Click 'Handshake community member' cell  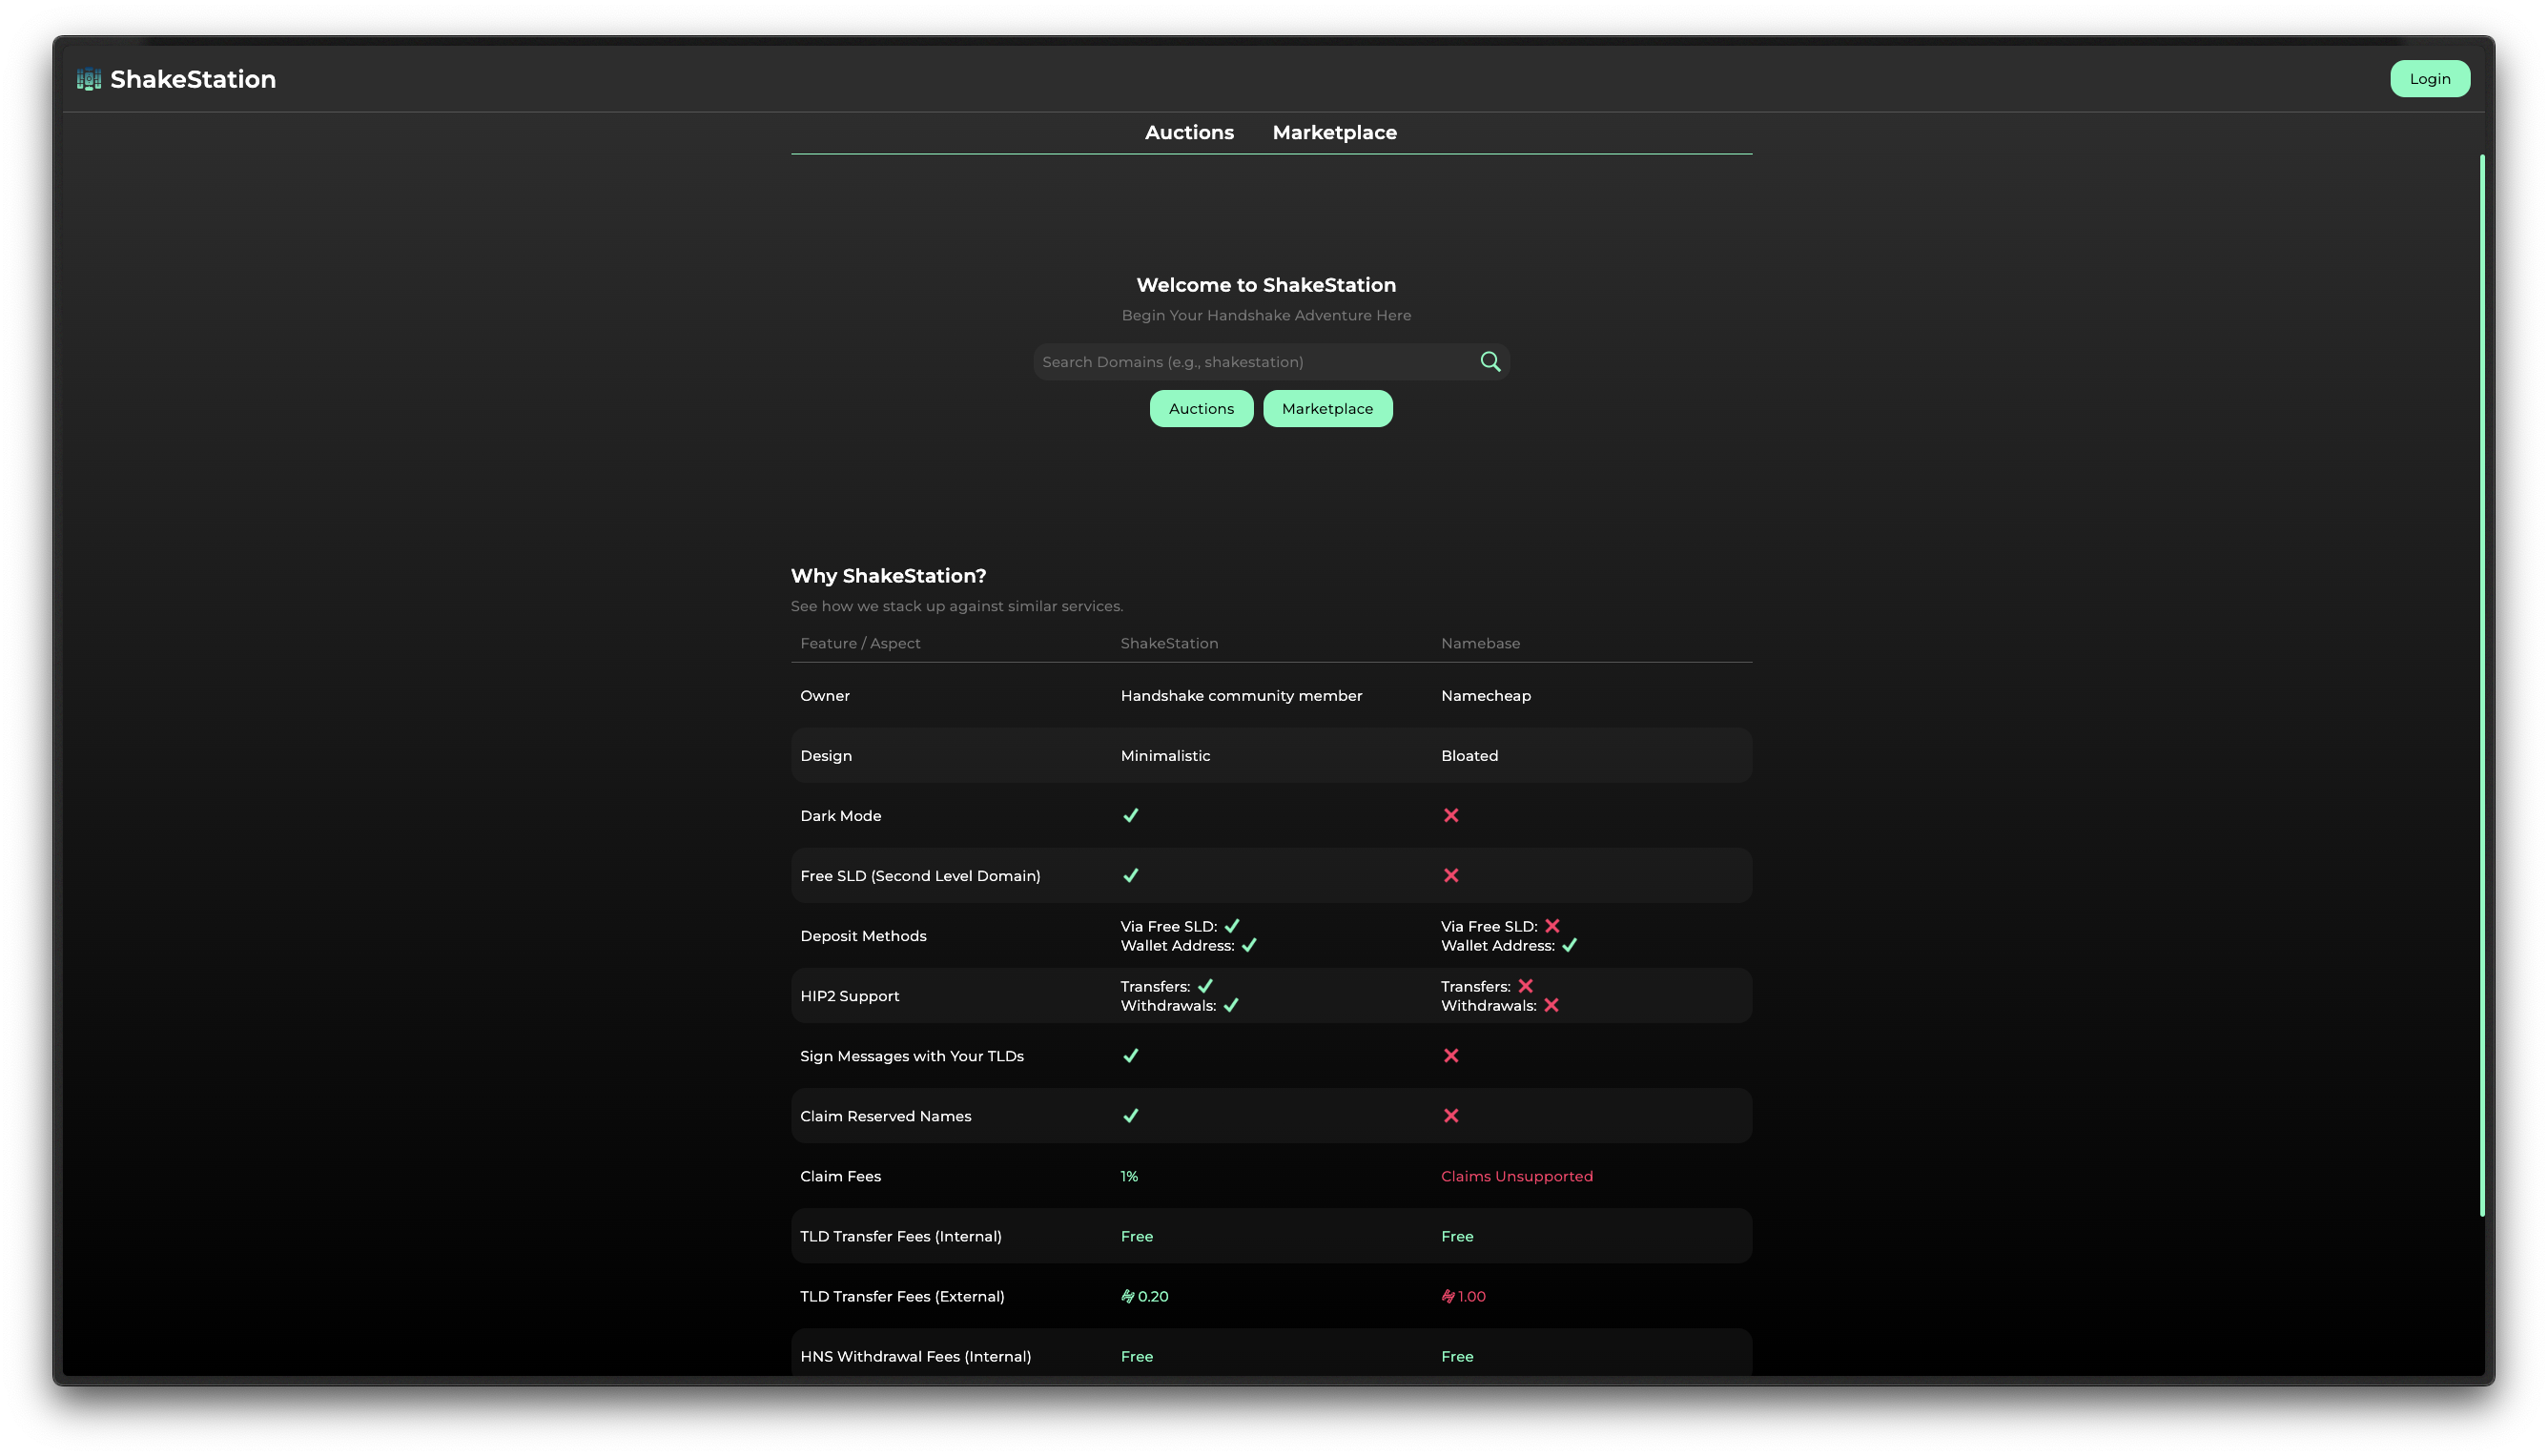[1241, 696]
